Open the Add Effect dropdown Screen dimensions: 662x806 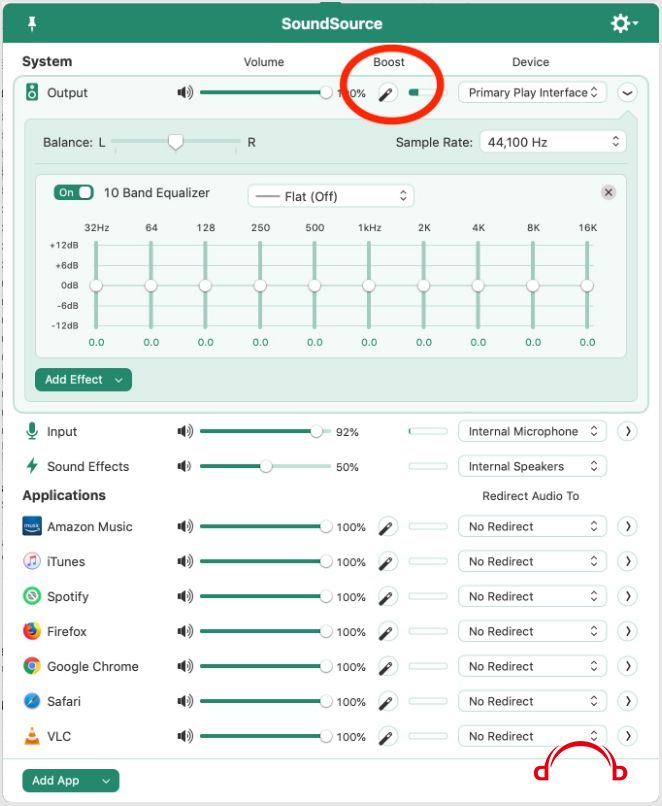[83, 379]
